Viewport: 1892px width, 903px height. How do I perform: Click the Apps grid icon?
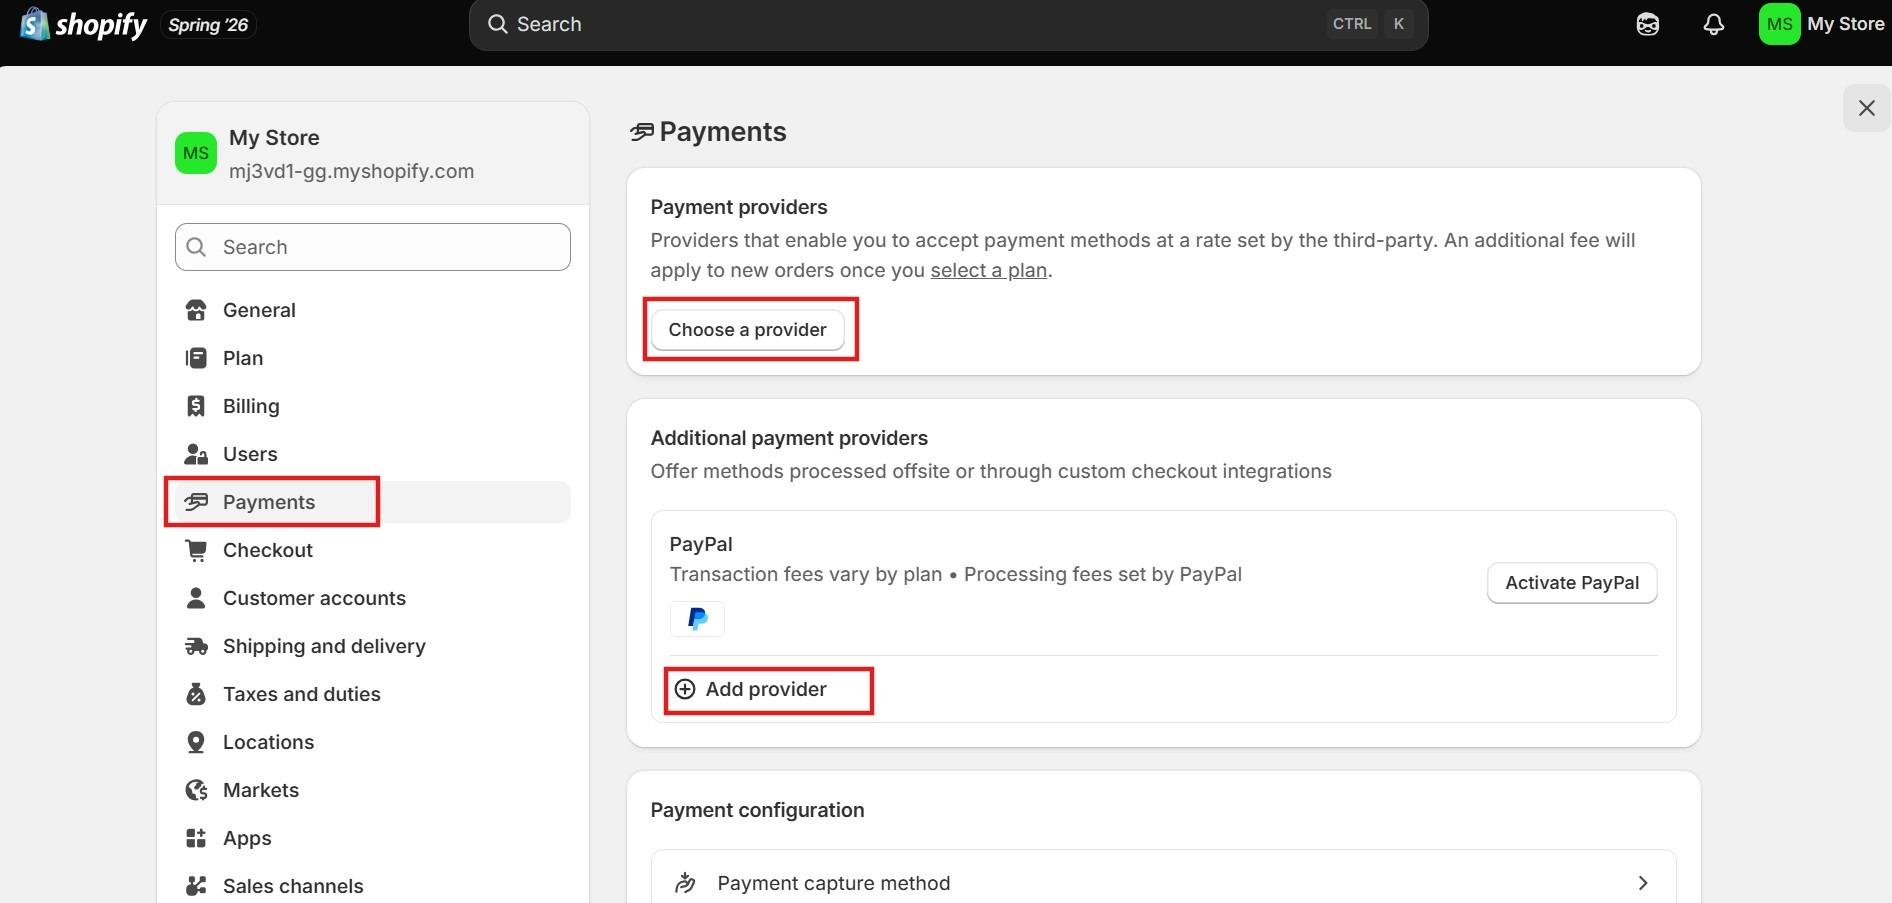(x=196, y=838)
